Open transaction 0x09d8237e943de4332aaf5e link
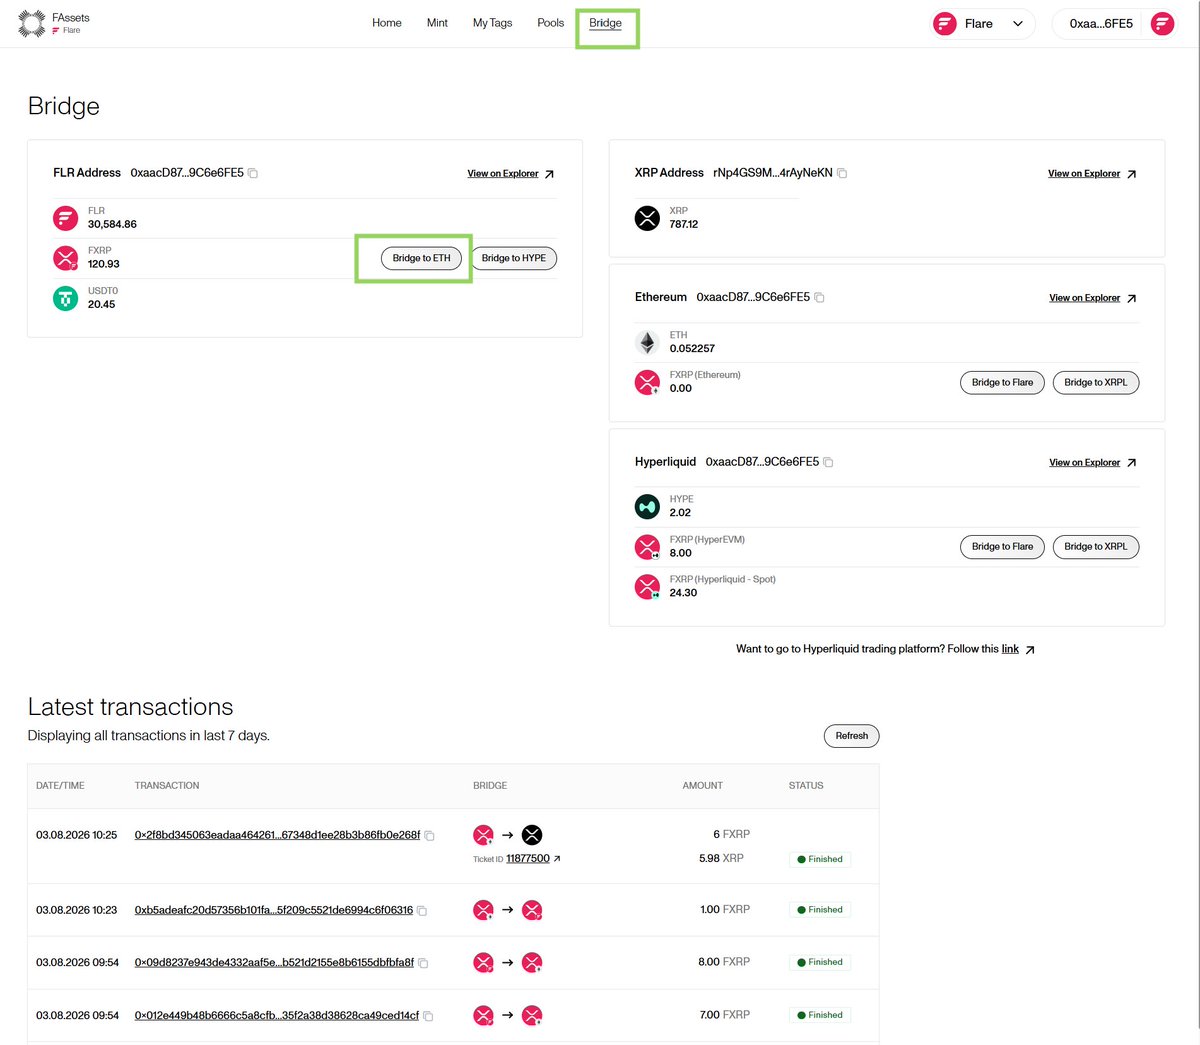The image size is (1200, 1045). [274, 962]
